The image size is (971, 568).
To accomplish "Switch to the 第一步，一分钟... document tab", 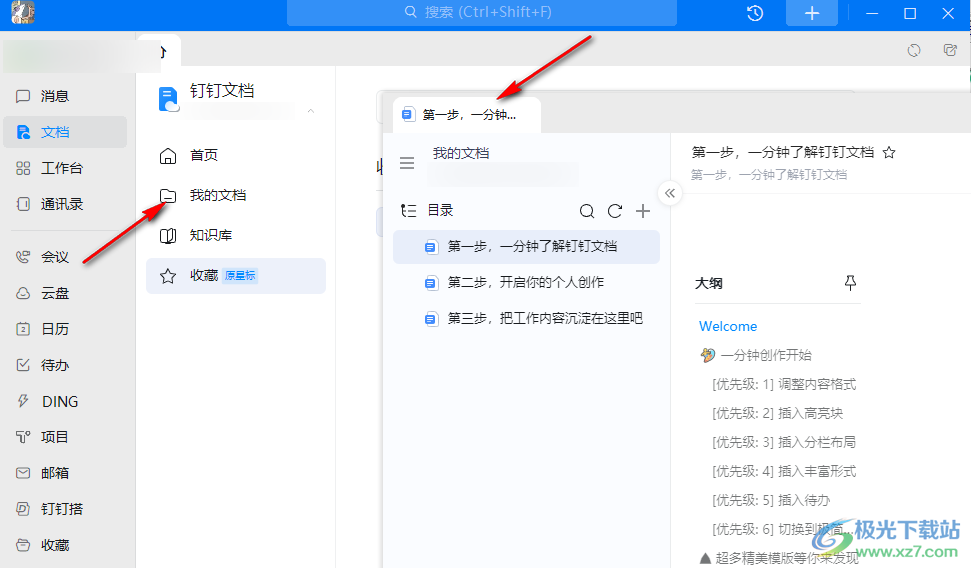I will 461,115.
